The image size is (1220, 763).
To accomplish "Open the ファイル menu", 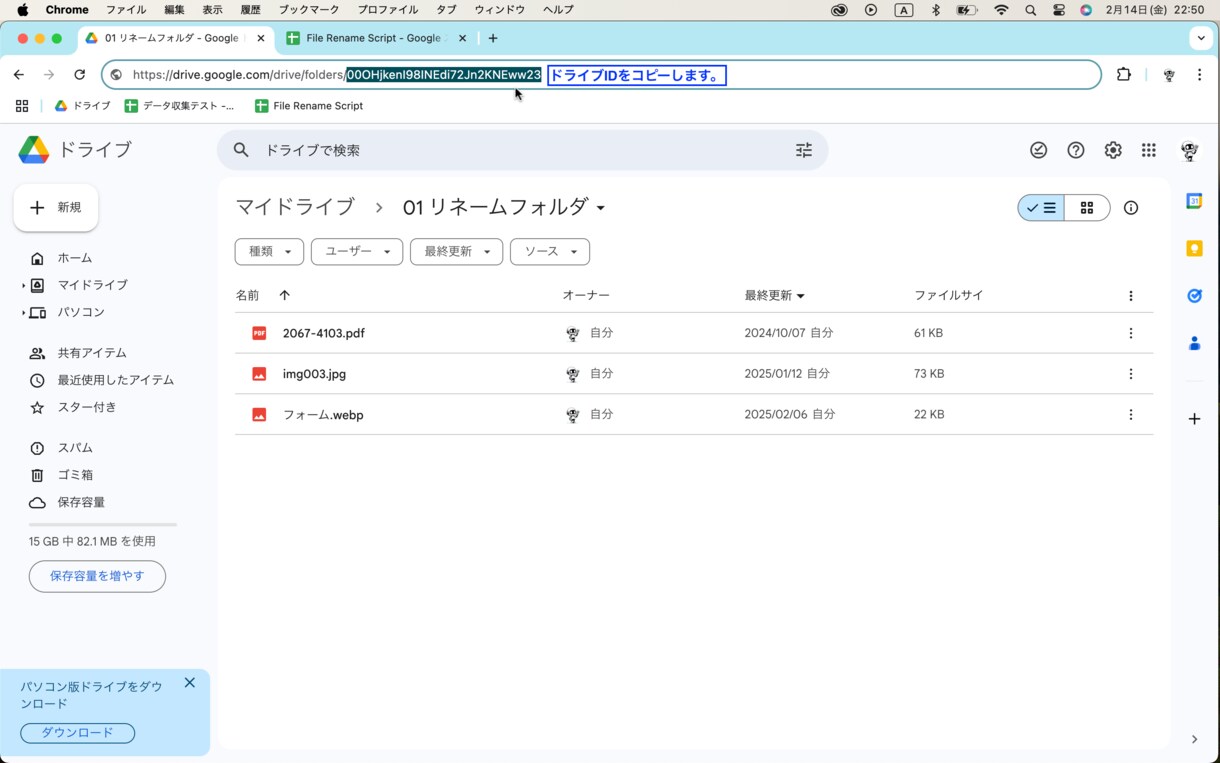I will (126, 10).
